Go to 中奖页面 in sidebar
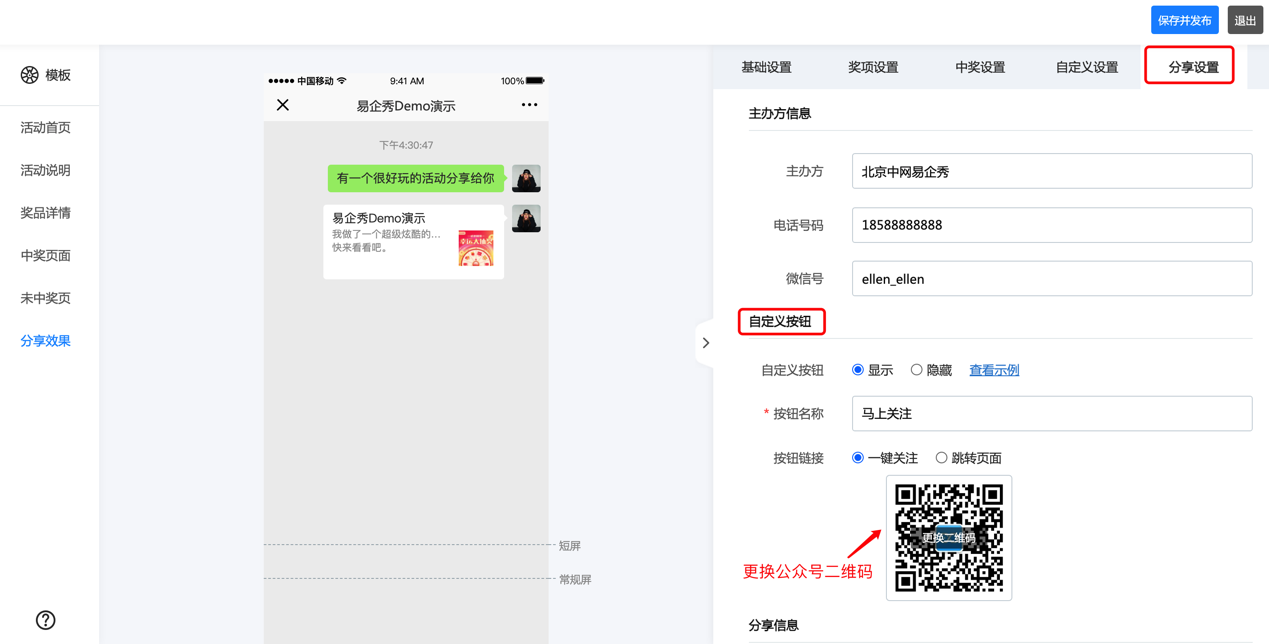The width and height of the screenshot is (1269, 644). pyautogui.click(x=46, y=256)
